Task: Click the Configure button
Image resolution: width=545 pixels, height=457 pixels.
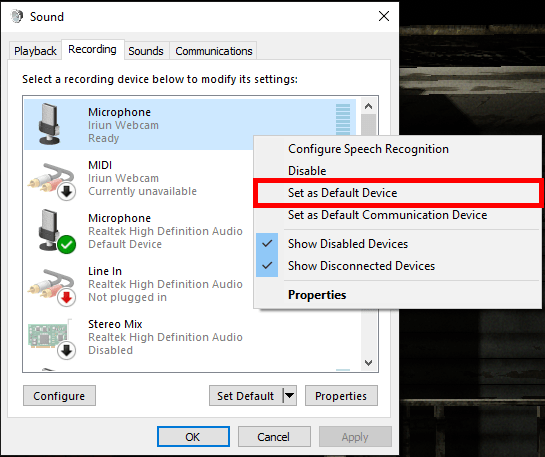Action: pos(59,395)
